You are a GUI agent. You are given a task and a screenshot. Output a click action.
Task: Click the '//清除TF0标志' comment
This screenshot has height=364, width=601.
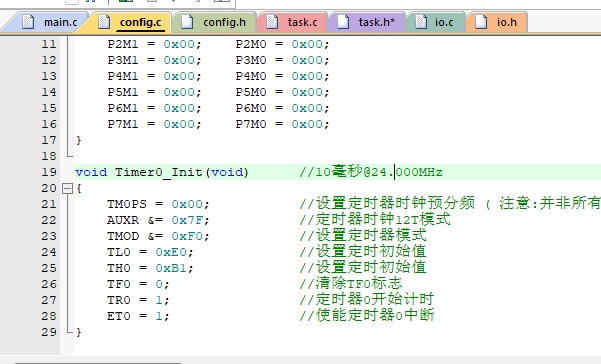coord(351,284)
